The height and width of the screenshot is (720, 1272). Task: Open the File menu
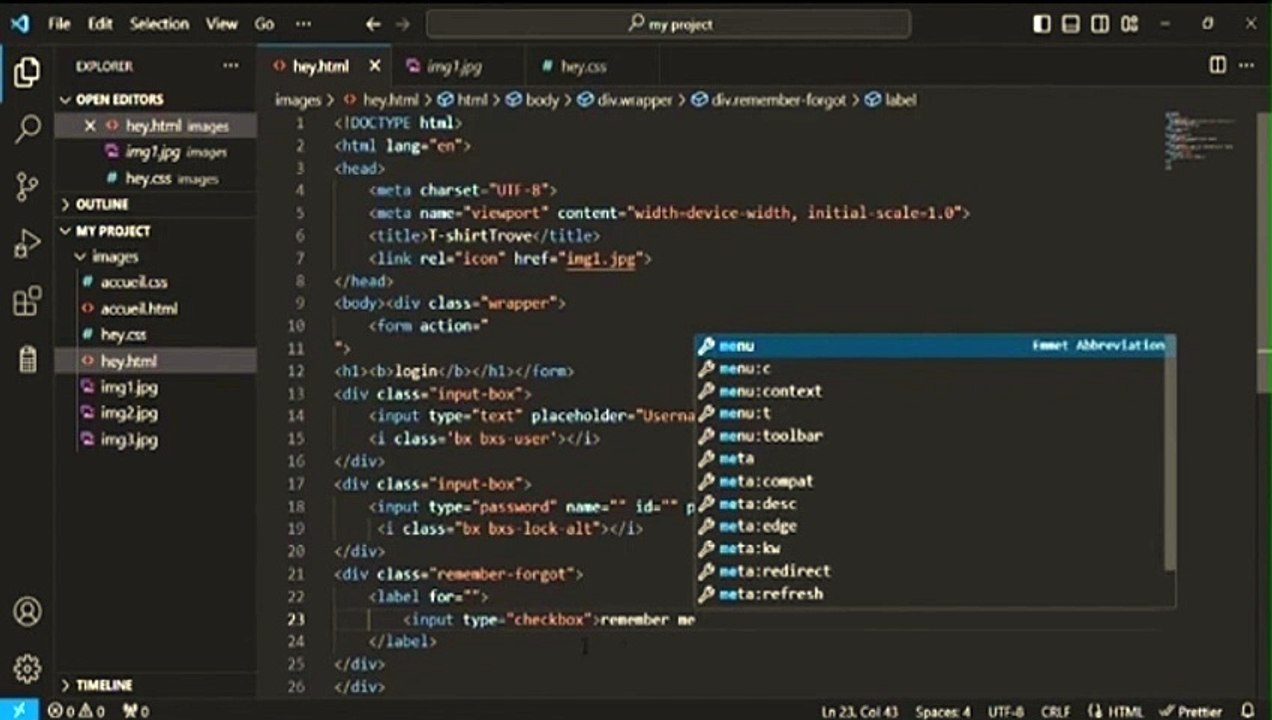59,24
